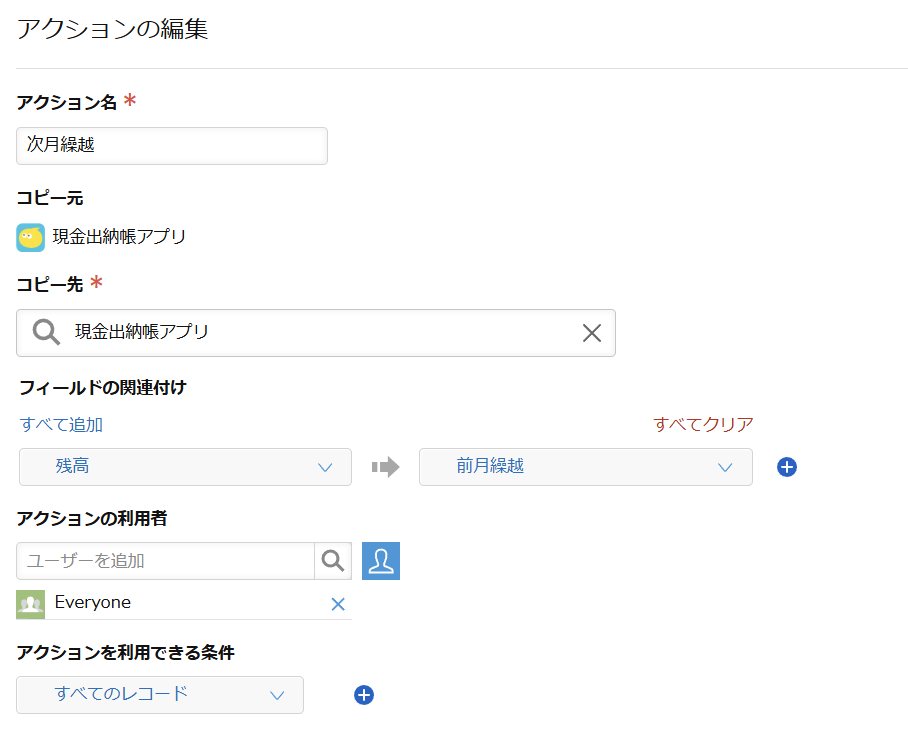Viewport: 908px width, 737px height.
Task: Remove Everyone from アクションの利用者
Action: [338, 603]
